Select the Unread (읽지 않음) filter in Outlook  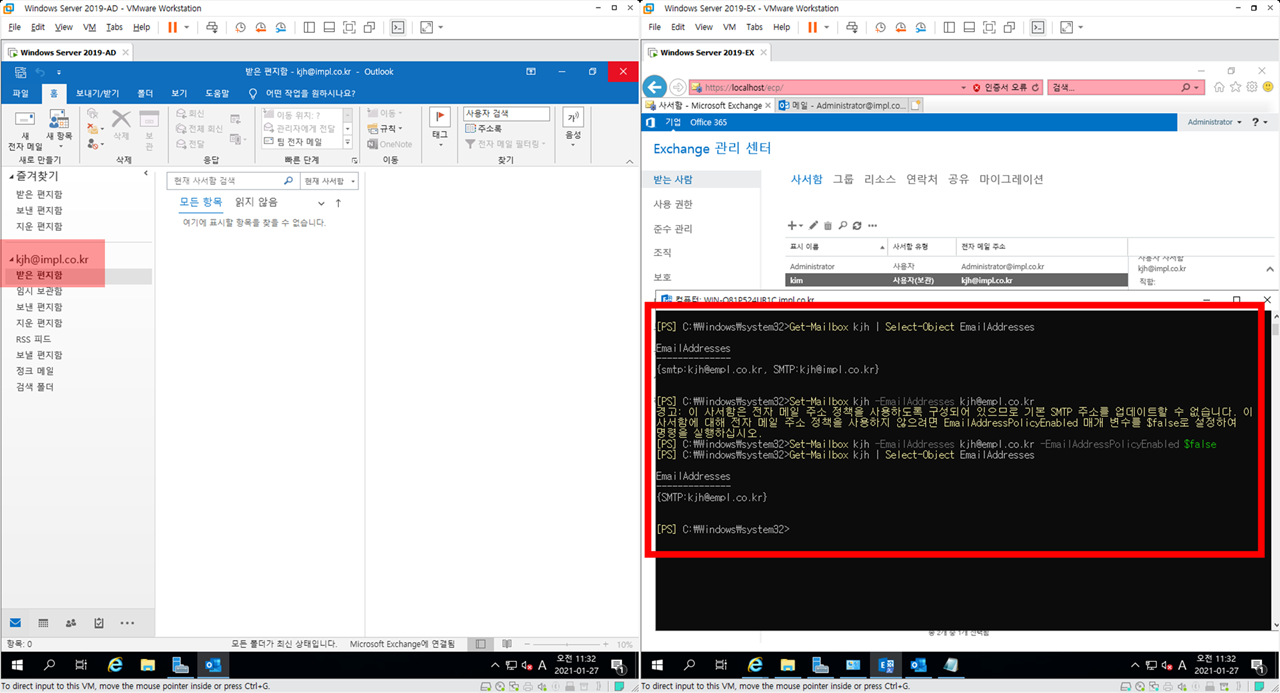pyautogui.click(x=256, y=202)
